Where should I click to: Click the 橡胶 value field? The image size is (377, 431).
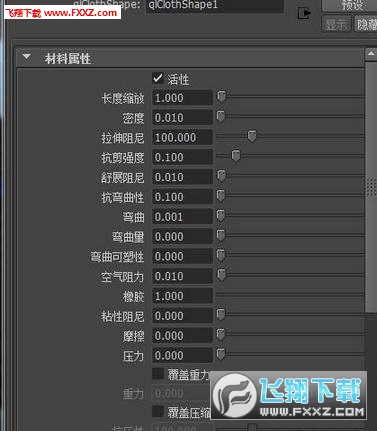[x=182, y=296]
